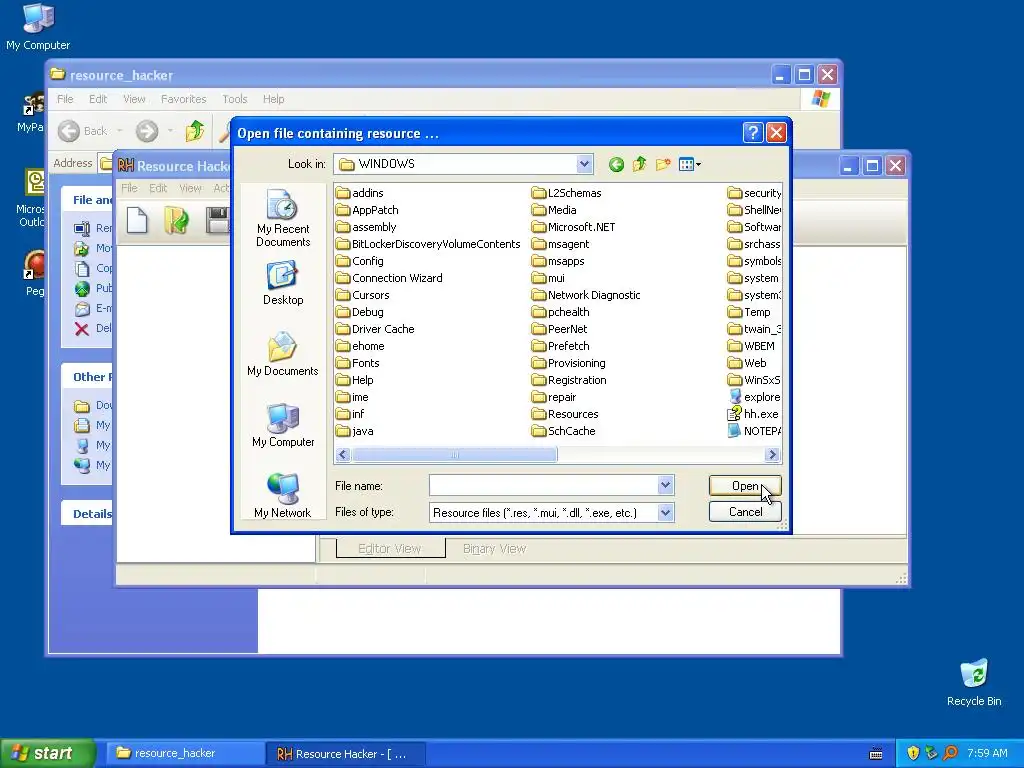The height and width of the screenshot is (768, 1024).
Task: Select the Cursors folder
Action: click(x=362, y=295)
